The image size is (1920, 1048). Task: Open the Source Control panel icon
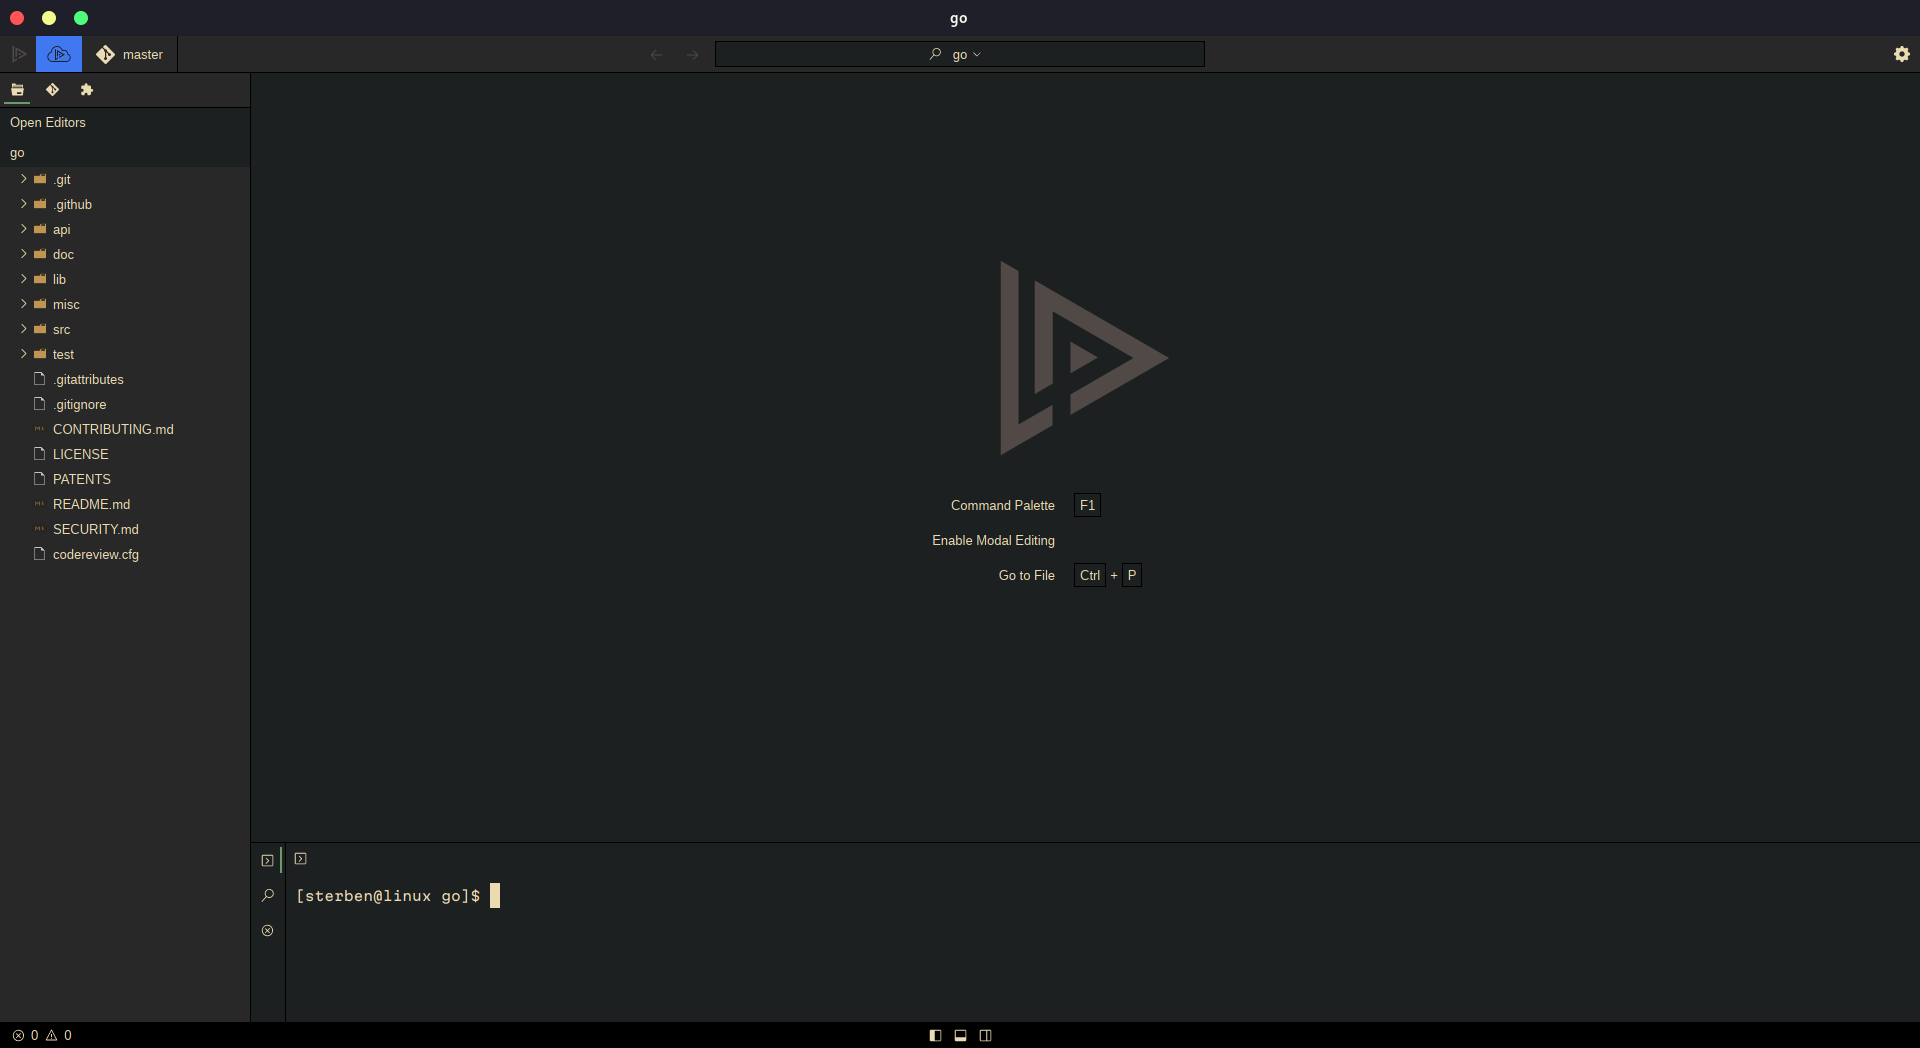53,89
